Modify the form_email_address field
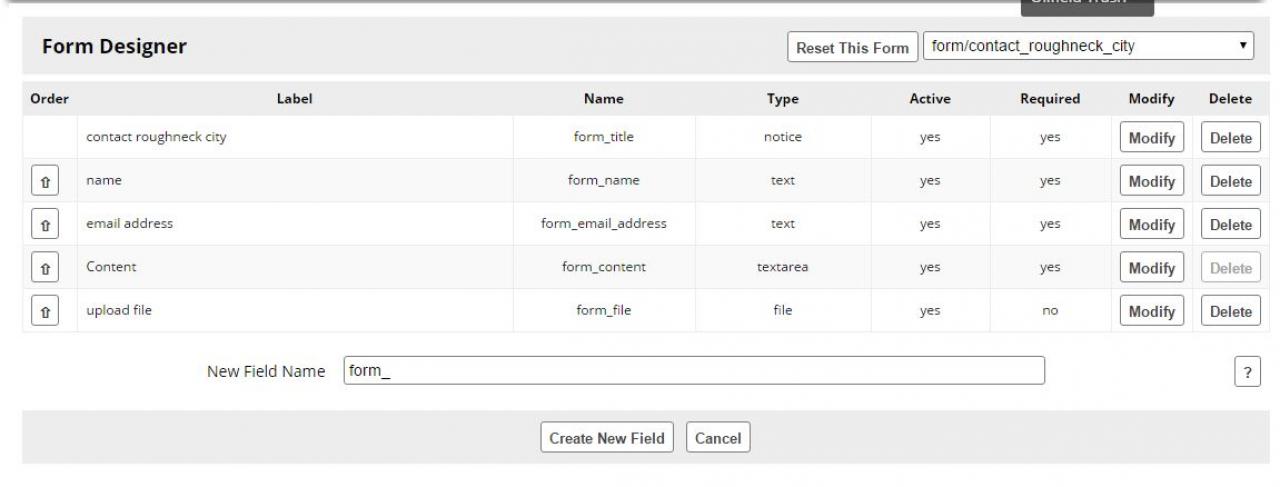Screen dimensions: 1280x487 [x=1151, y=225]
